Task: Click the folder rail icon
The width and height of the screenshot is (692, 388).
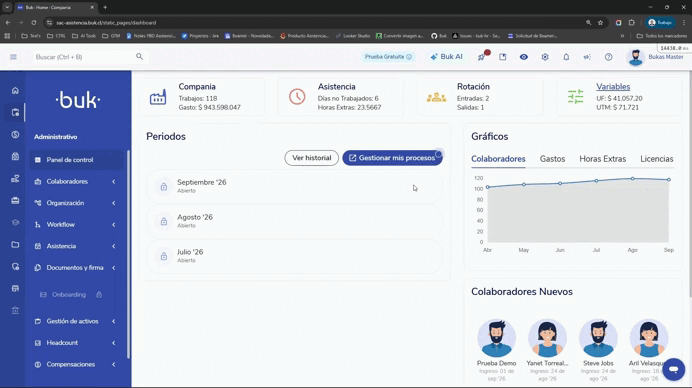Action: [15, 245]
